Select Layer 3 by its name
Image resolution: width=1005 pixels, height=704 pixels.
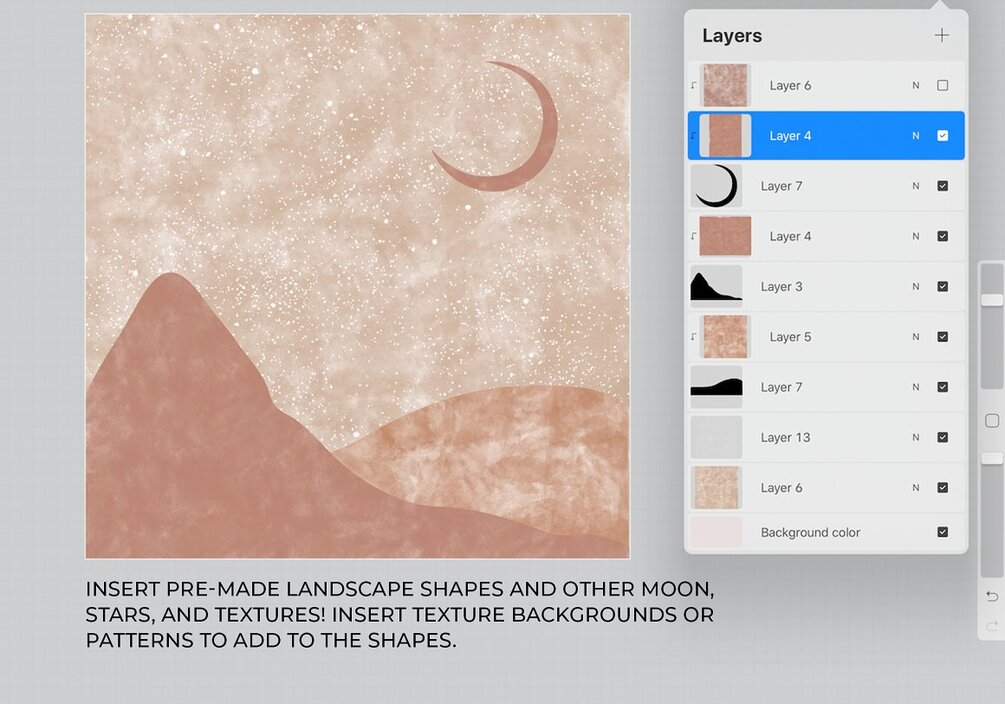tap(781, 287)
